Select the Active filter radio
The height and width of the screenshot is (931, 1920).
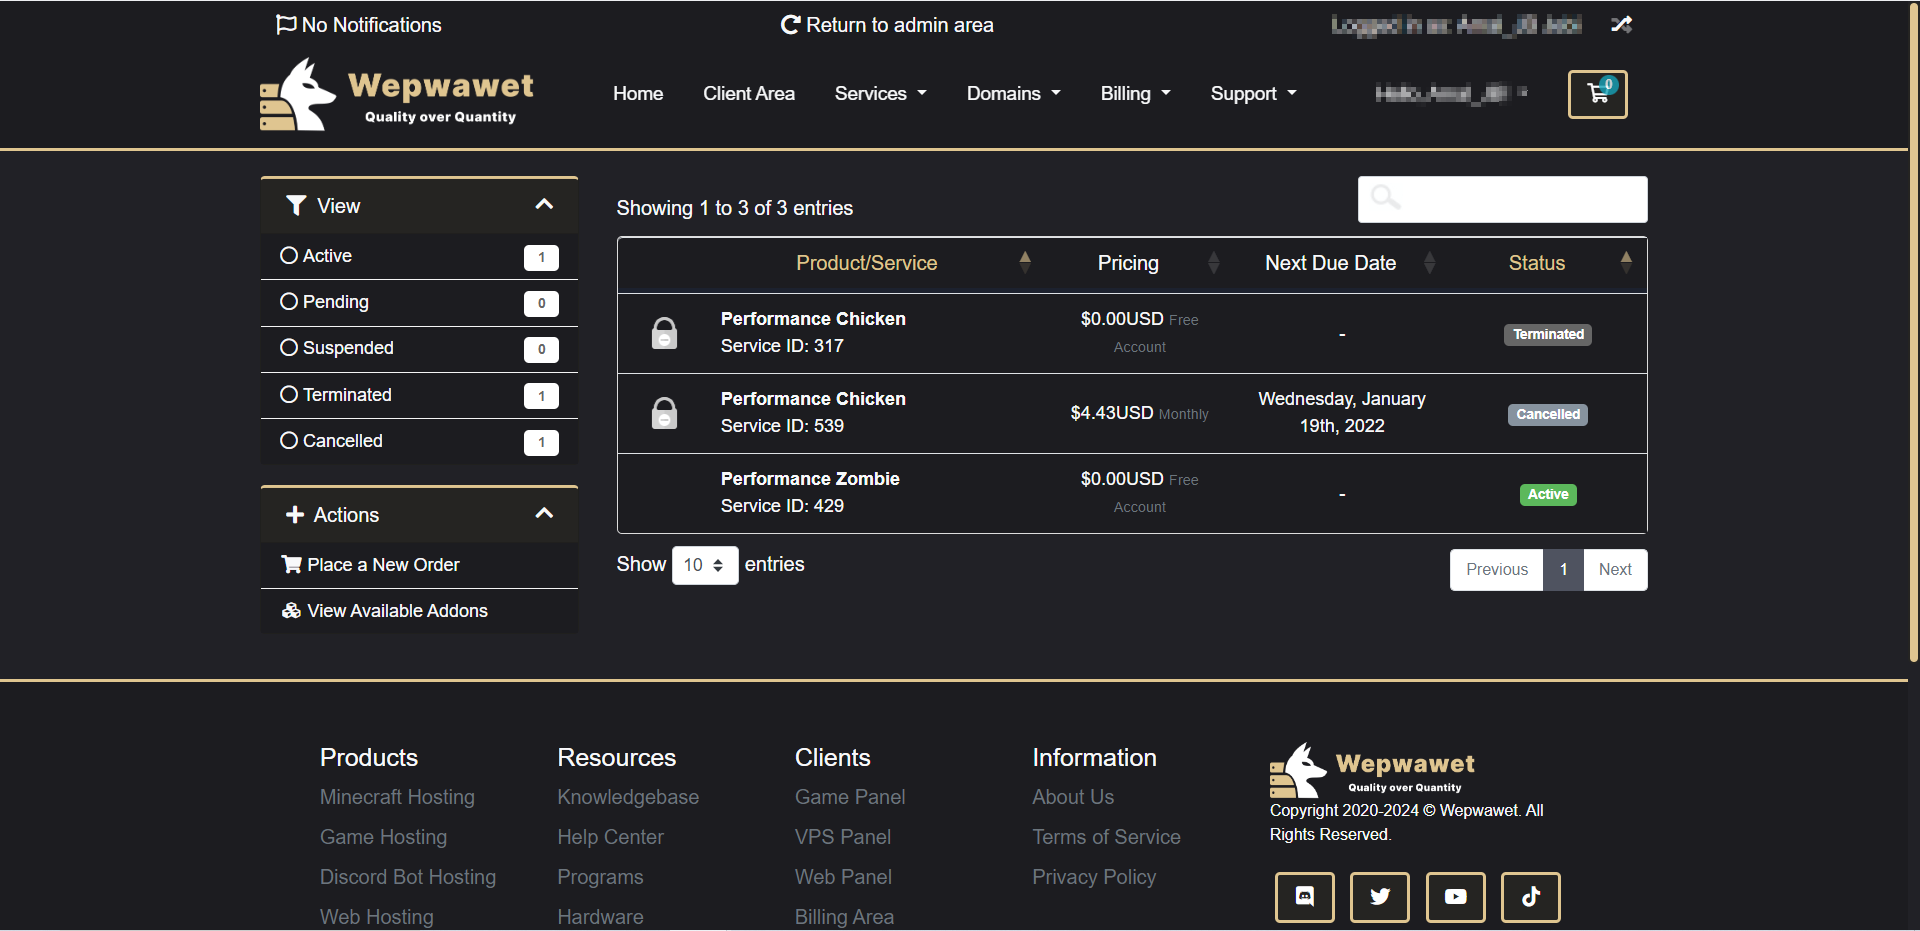(x=289, y=255)
